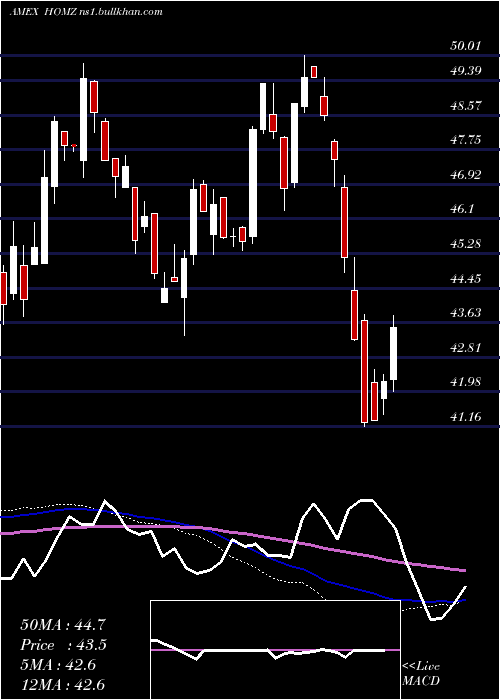The image size is (500, 700).
Task: Click the last white candlestick on the chart
Action: [394, 353]
